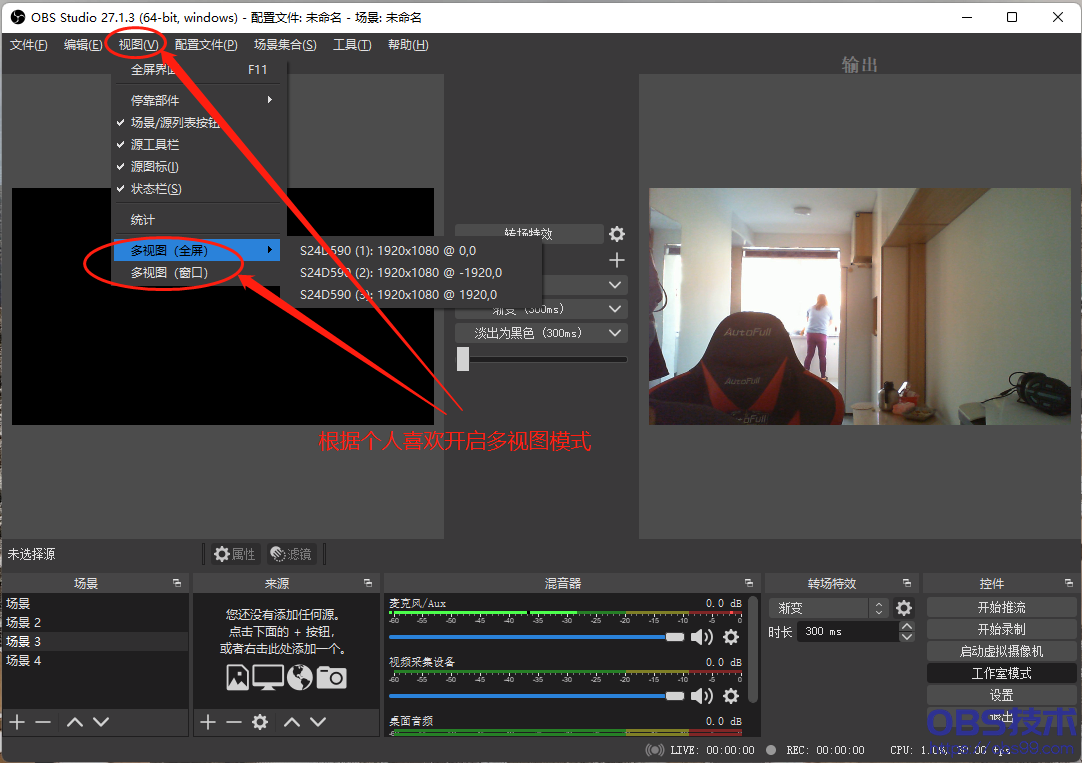
Task: Toggle 源图标(I) menu option
Action: coord(155,167)
